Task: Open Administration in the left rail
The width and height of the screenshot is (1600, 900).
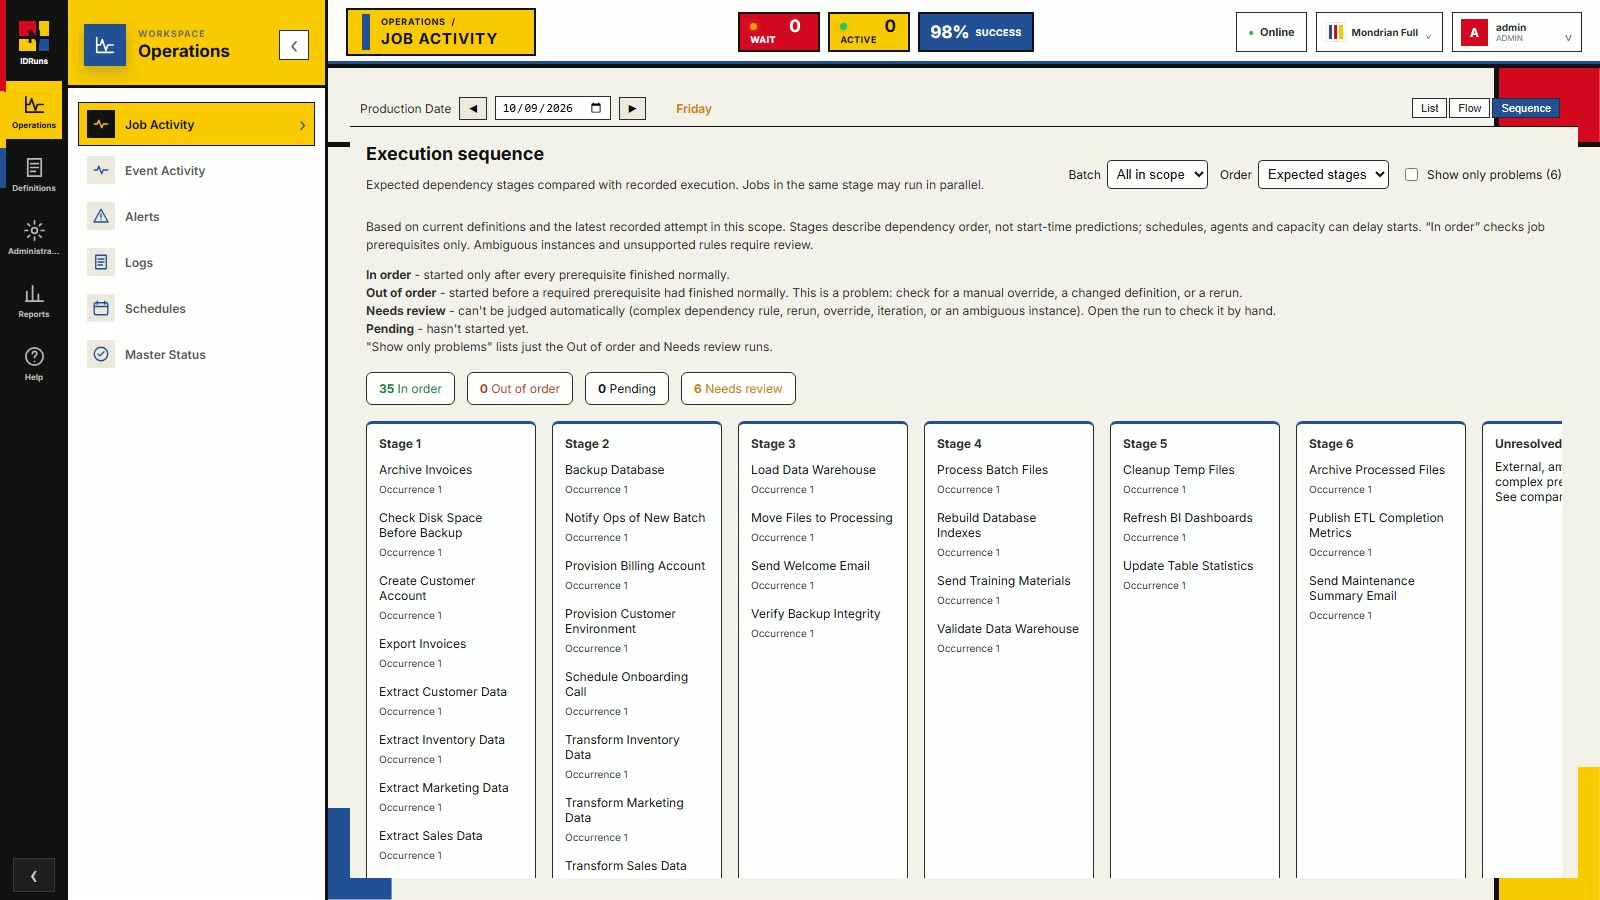Action: [x=34, y=237]
